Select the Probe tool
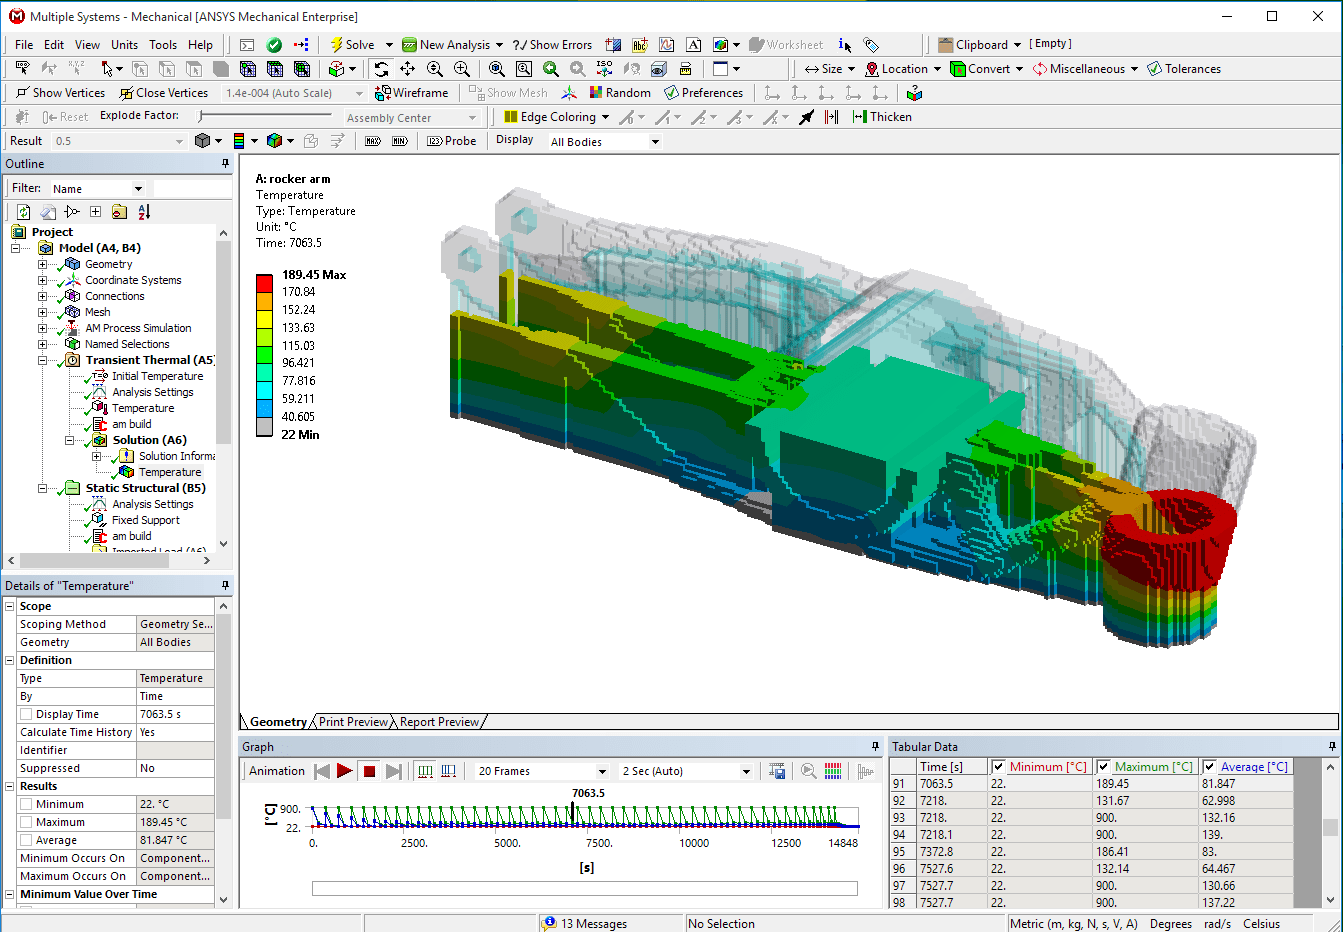Screen dimensions: 1343x932 coord(452,141)
